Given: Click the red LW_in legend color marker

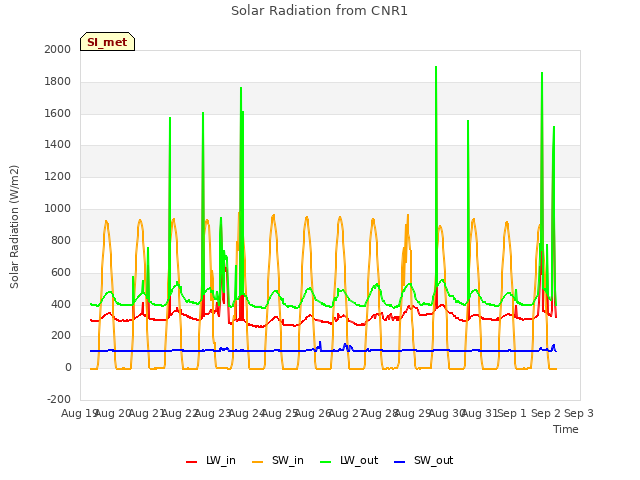Looking at the screenshot, I should tap(191, 462).
